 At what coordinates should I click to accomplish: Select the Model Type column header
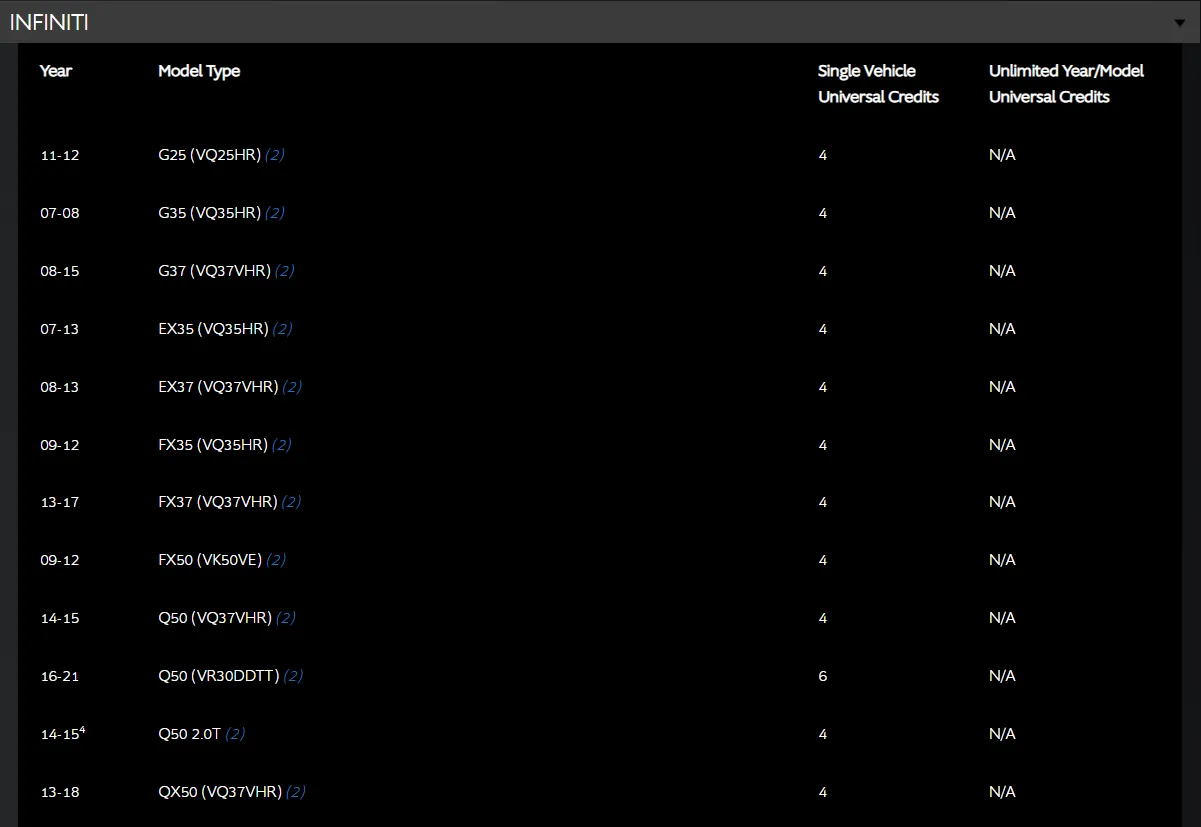199,71
